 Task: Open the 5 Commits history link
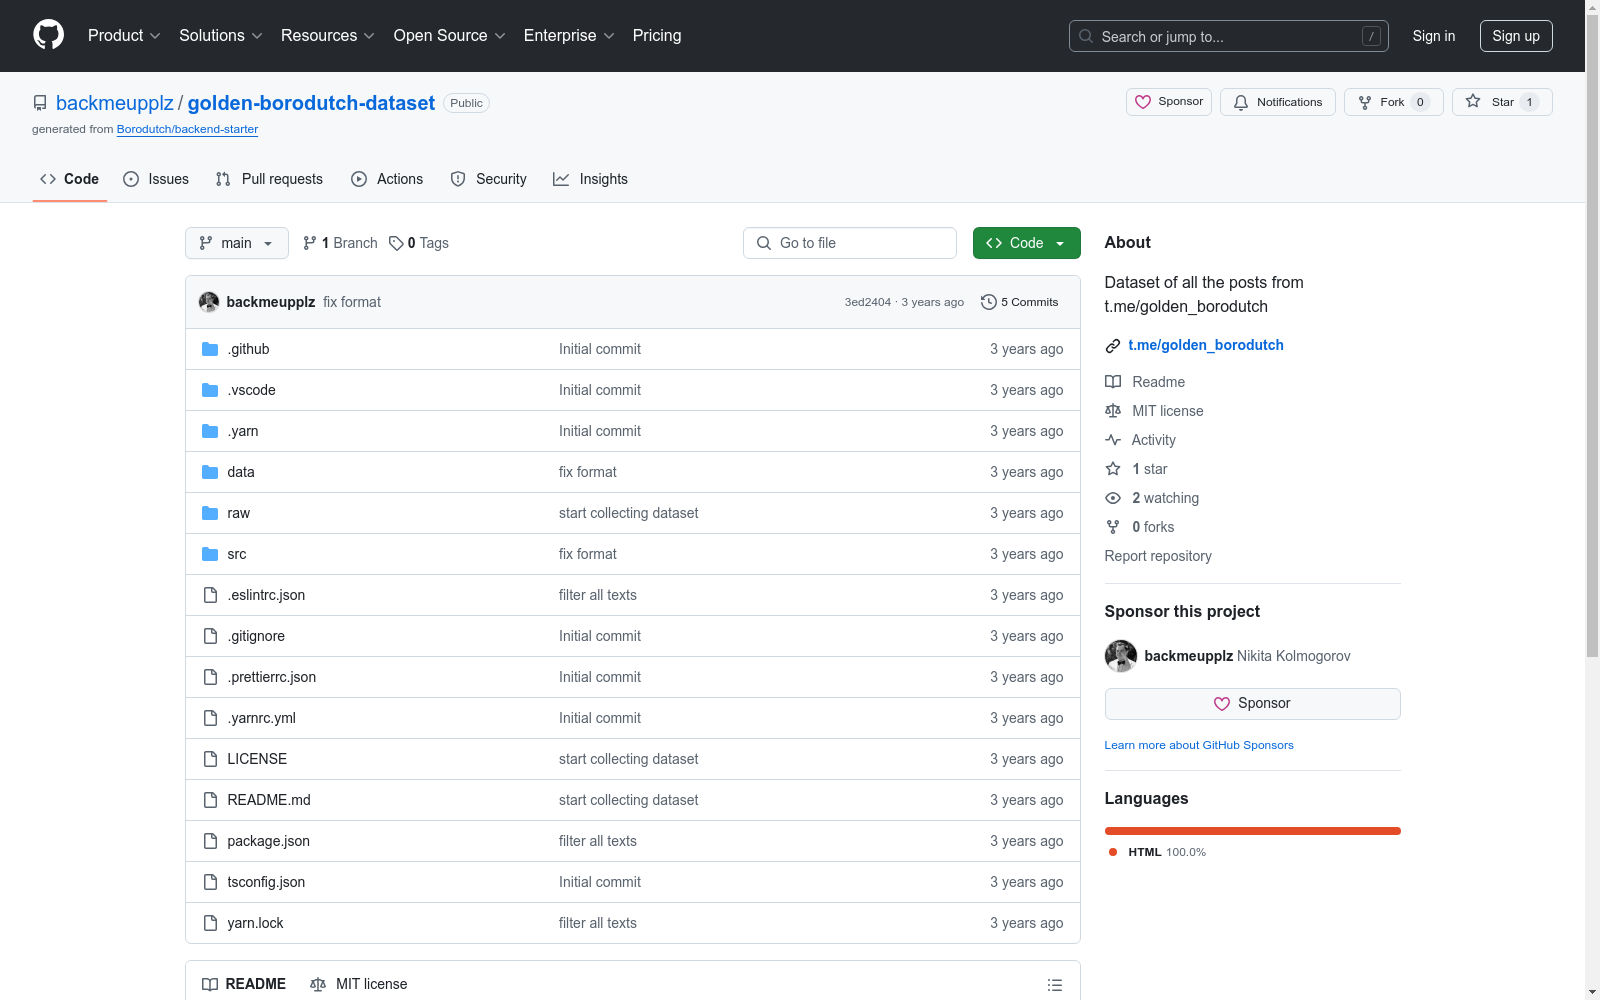(x=1020, y=302)
